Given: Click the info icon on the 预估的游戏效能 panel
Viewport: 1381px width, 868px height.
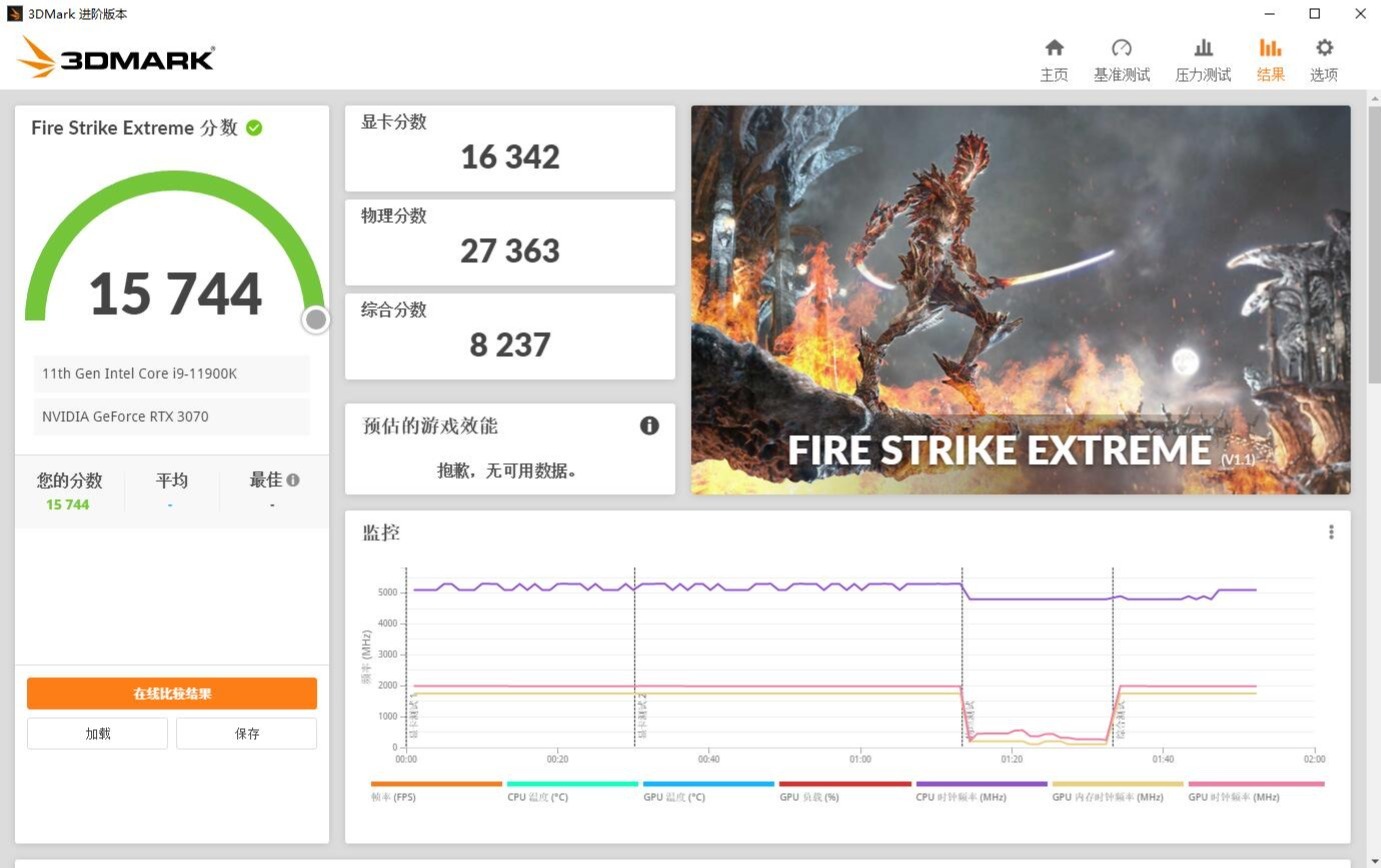Looking at the screenshot, I should pyautogui.click(x=650, y=425).
